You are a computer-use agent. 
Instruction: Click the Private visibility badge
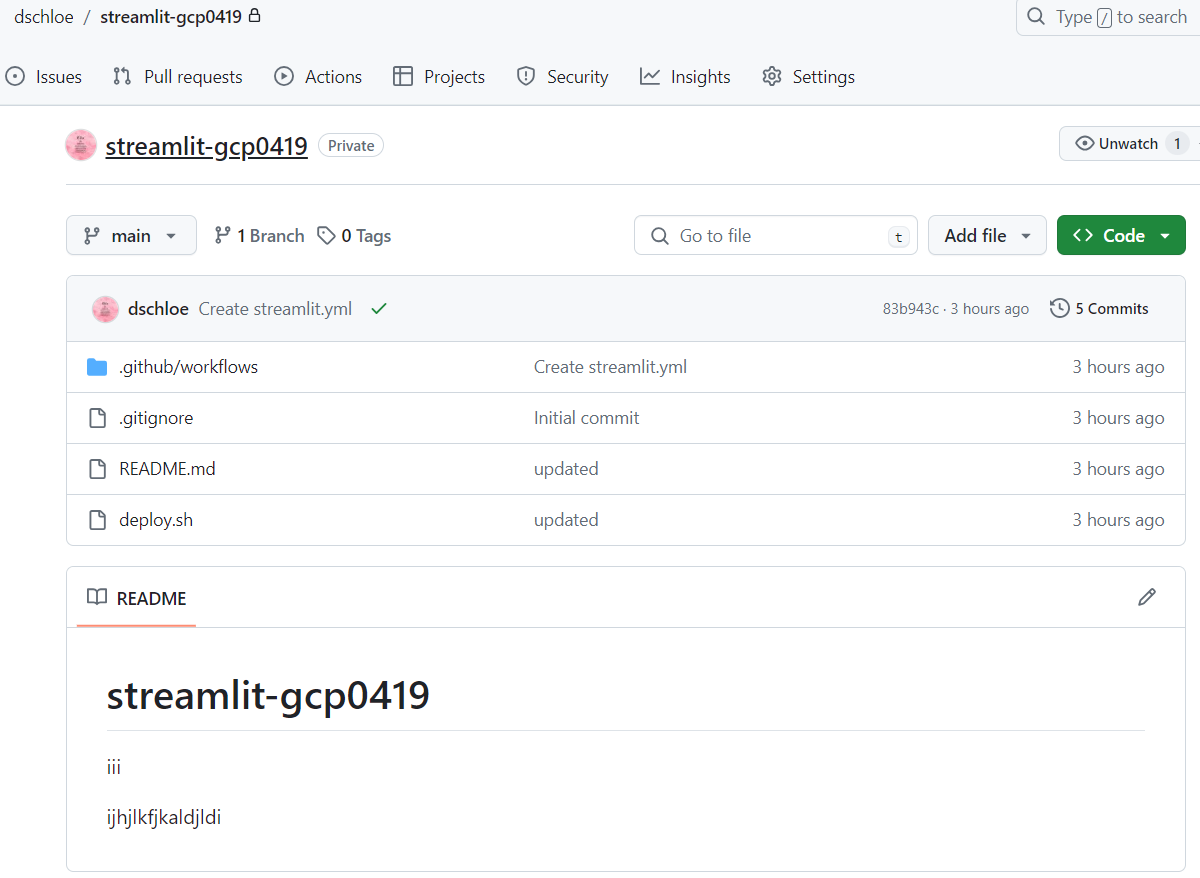(x=351, y=146)
